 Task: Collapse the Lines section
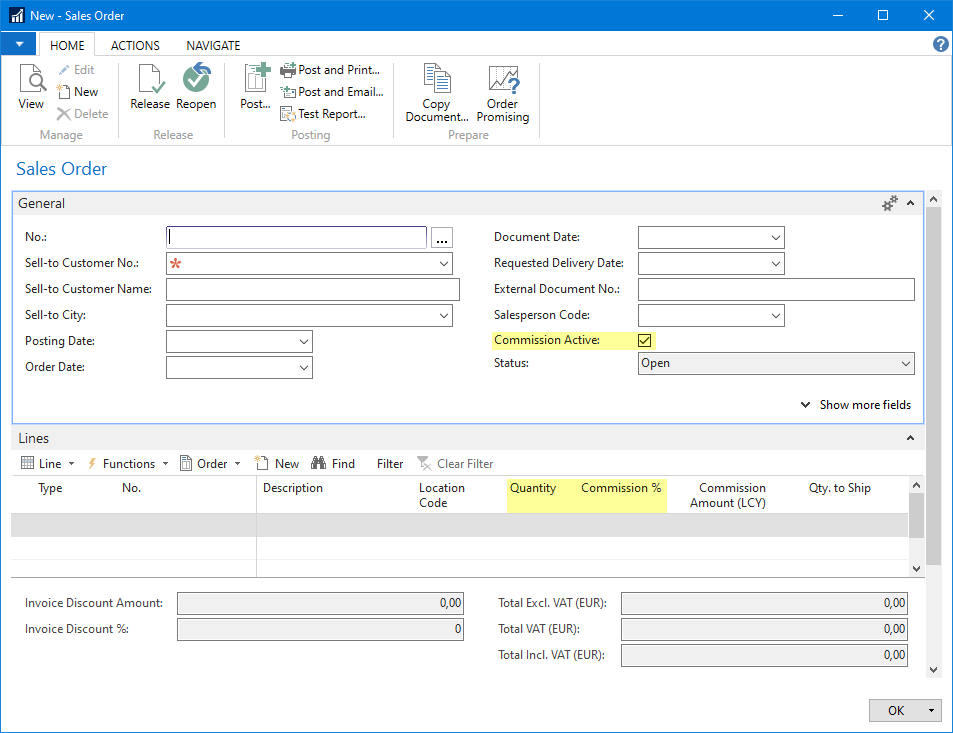point(910,439)
